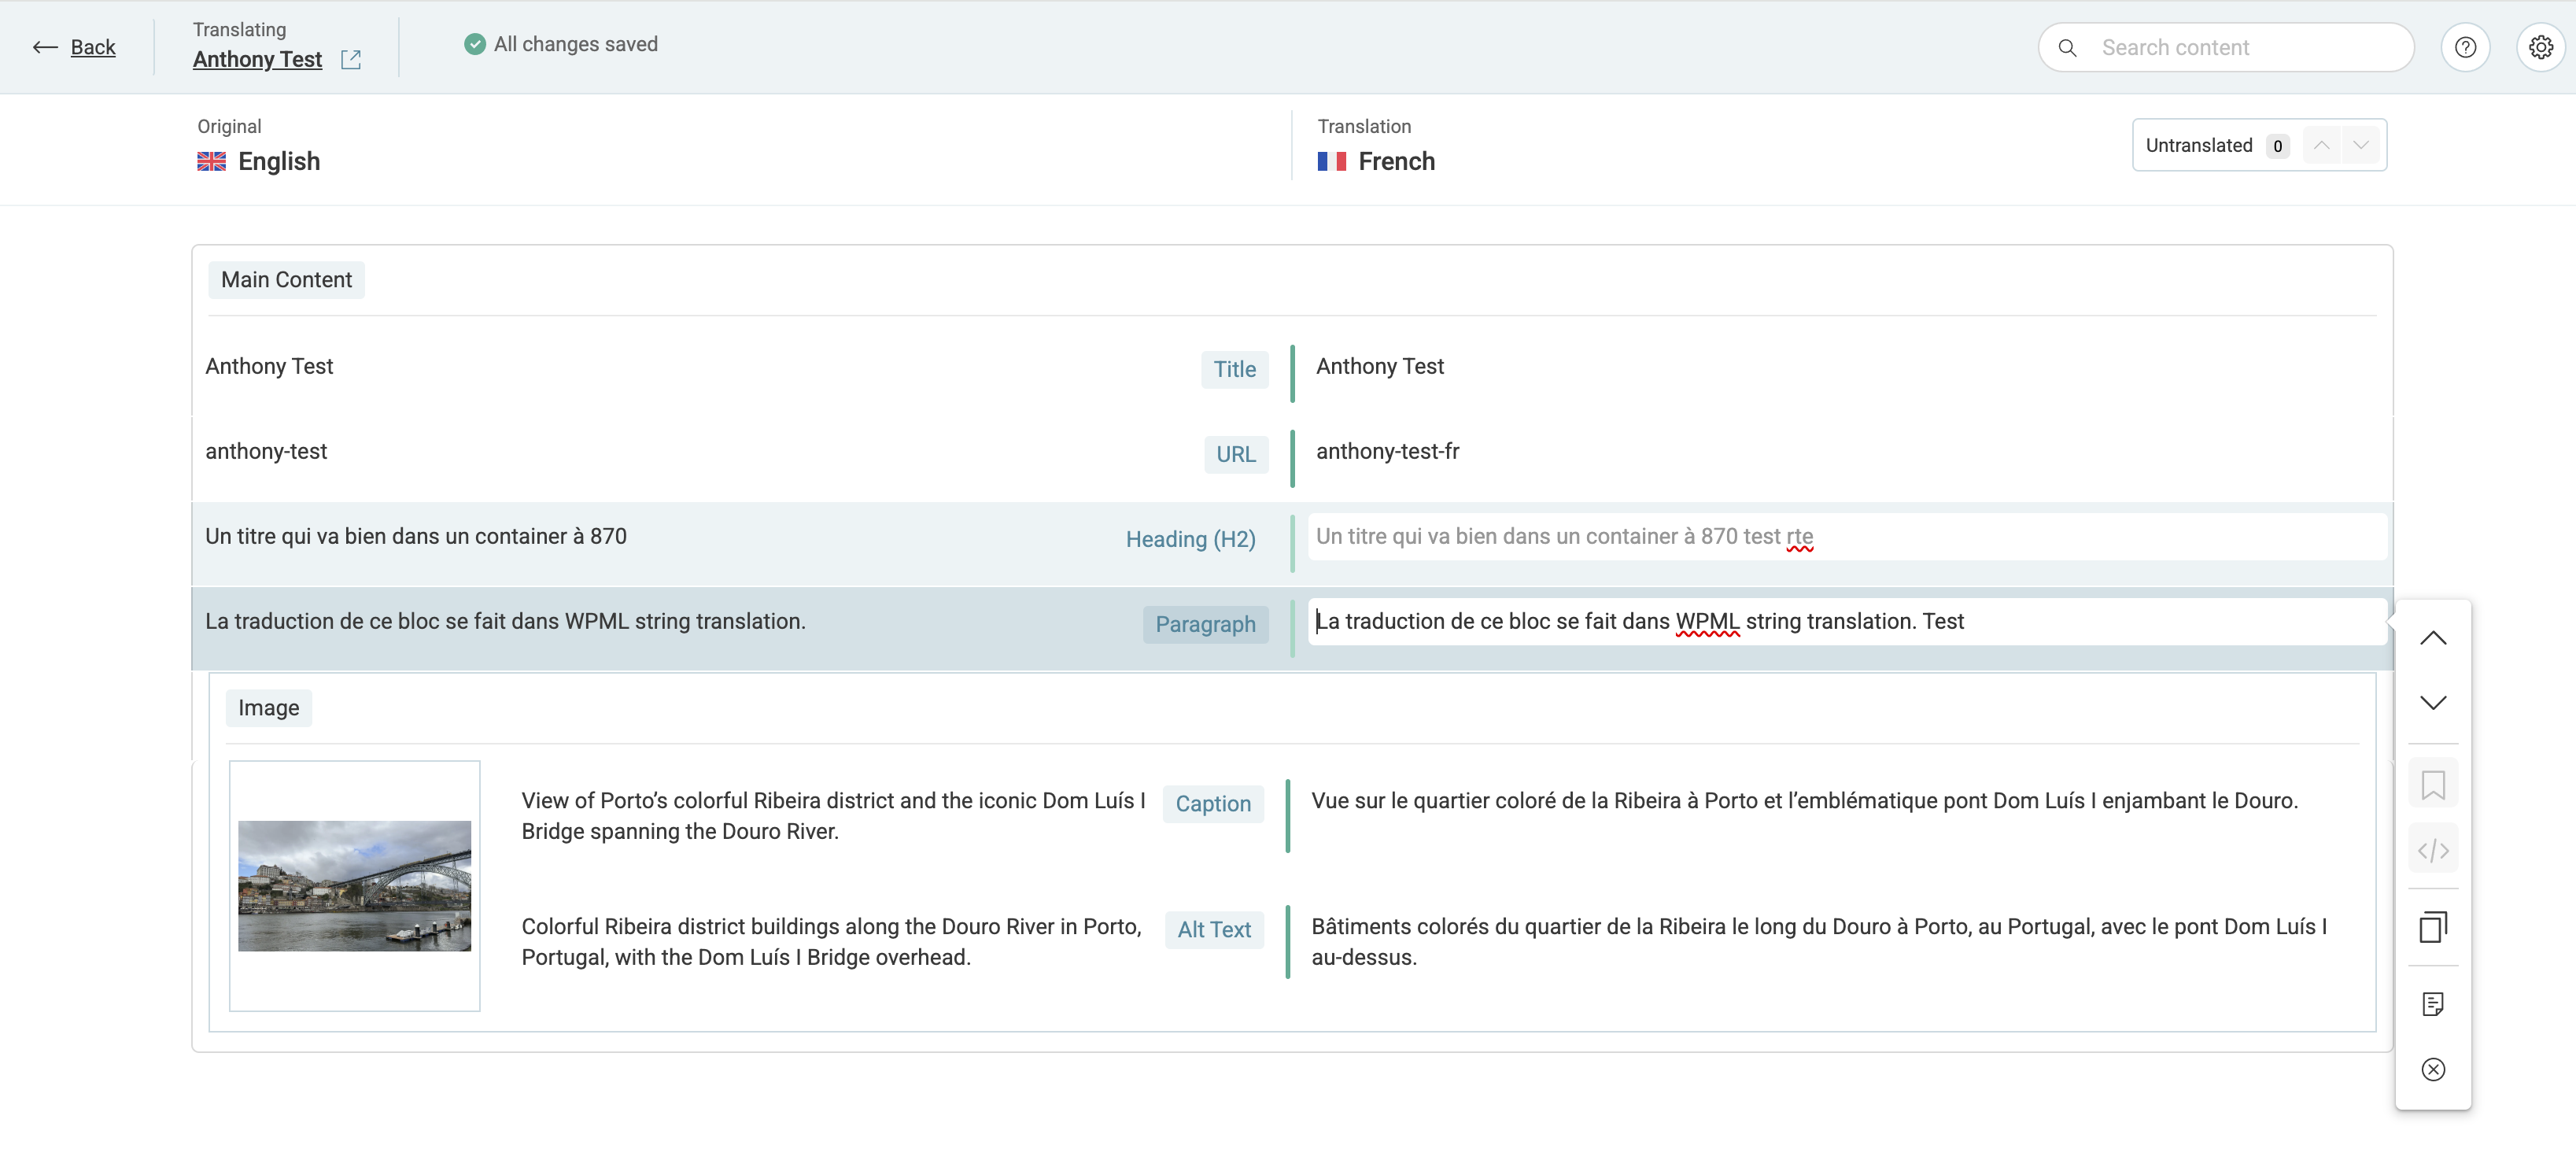2576x1149 pixels.
Task: Open the Anthony Test page link
Action: pyautogui.click(x=257, y=60)
